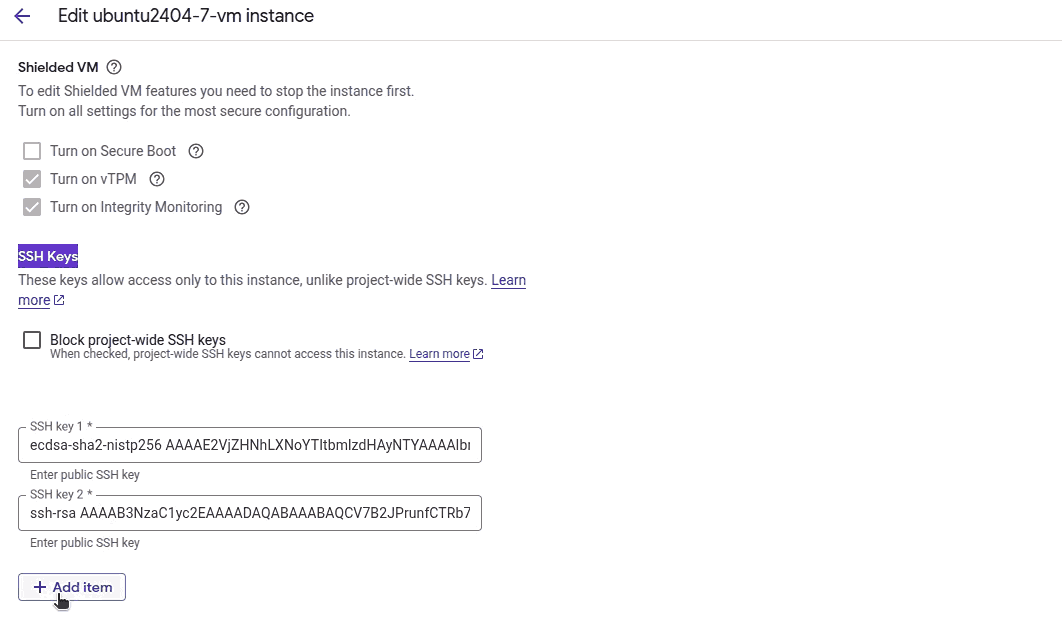This screenshot has height=623, width=1062.
Task: Click the plus icon in Add item
Action: coord(40,587)
